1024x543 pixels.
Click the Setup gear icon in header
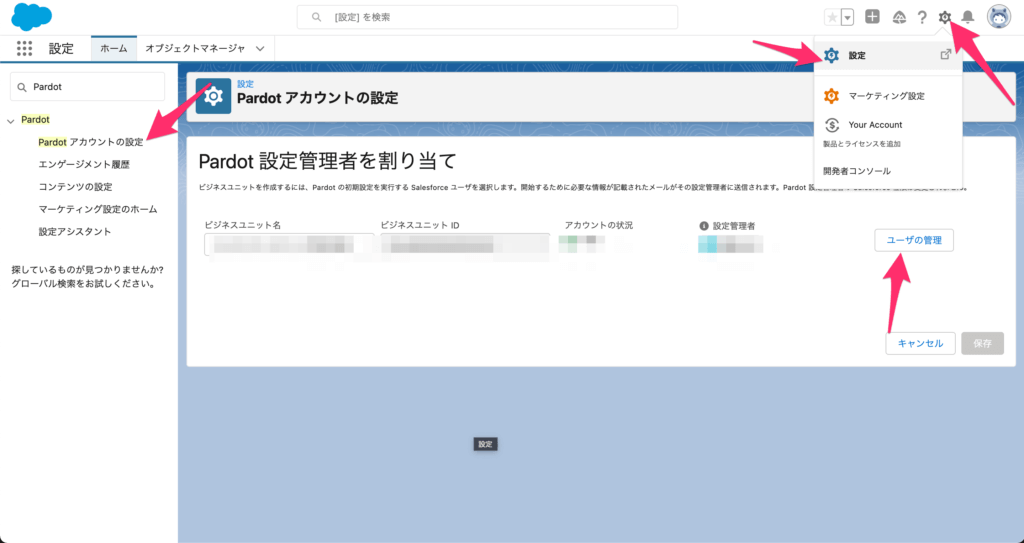[945, 18]
